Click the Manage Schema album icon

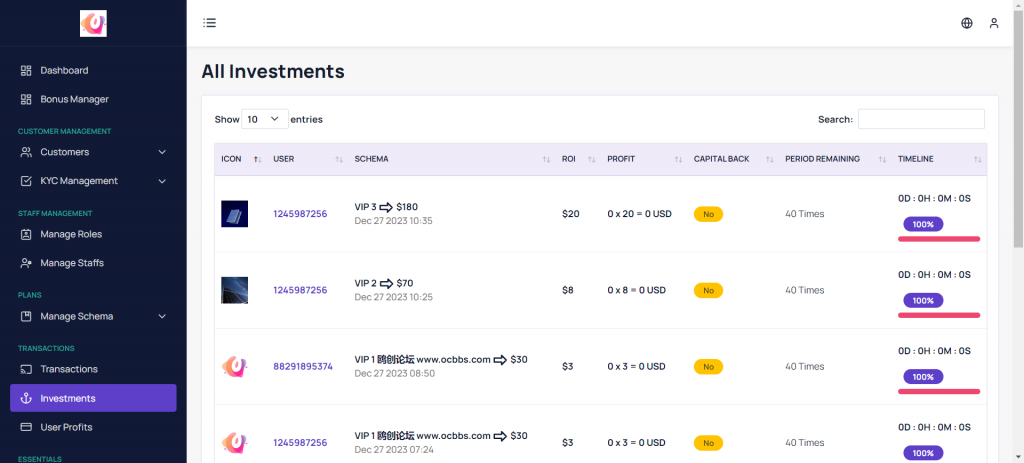click(26, 316)
